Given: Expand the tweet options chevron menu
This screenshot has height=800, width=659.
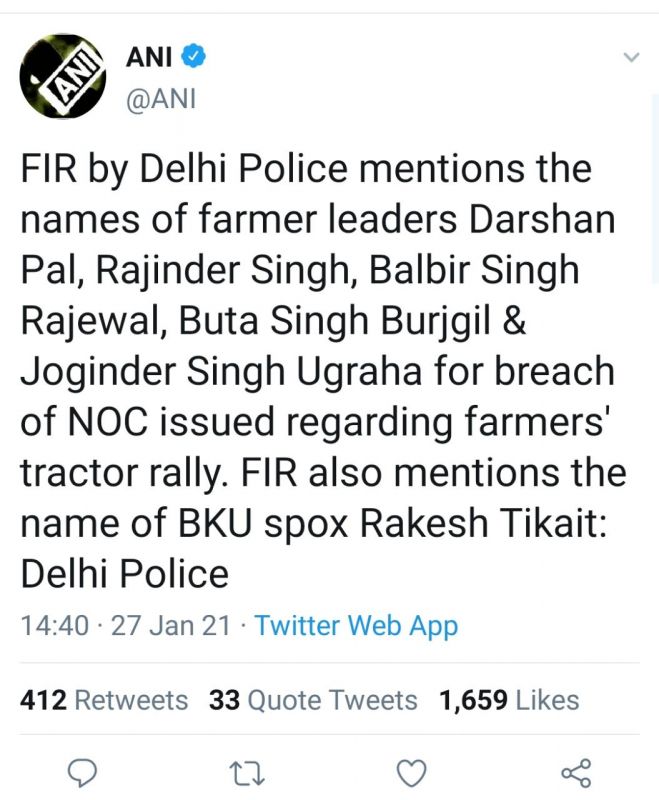Looking at the screenshot, I should (630, 58).
